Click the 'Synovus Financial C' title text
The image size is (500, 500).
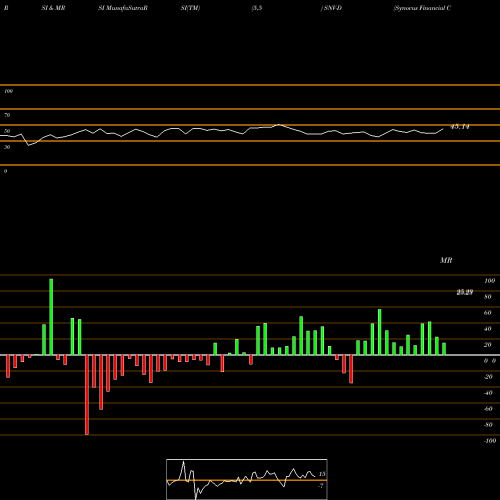[422, 8]
